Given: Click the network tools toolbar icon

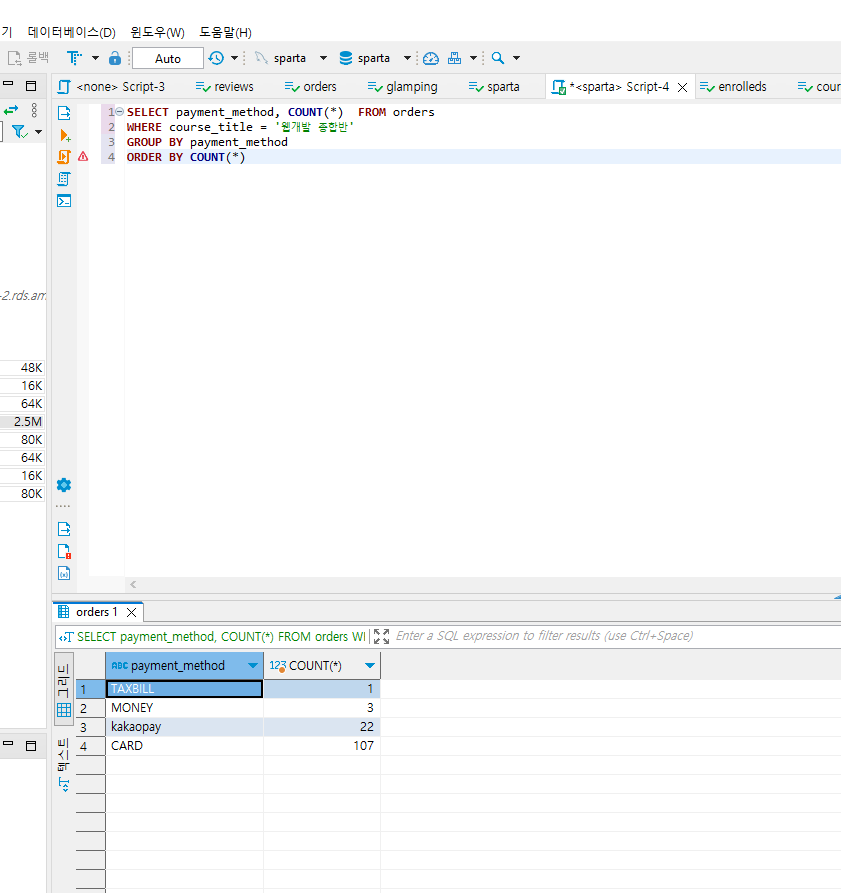Looking at the screenshot, I should point(454,58).
